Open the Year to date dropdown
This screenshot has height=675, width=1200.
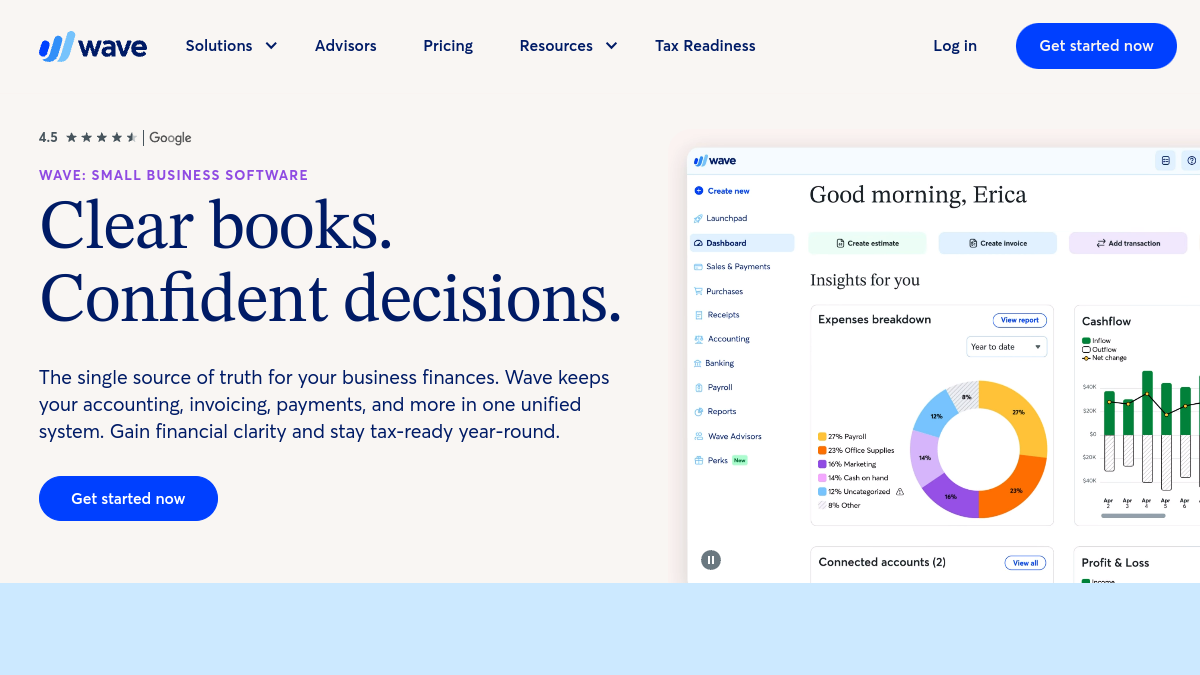1007,347
